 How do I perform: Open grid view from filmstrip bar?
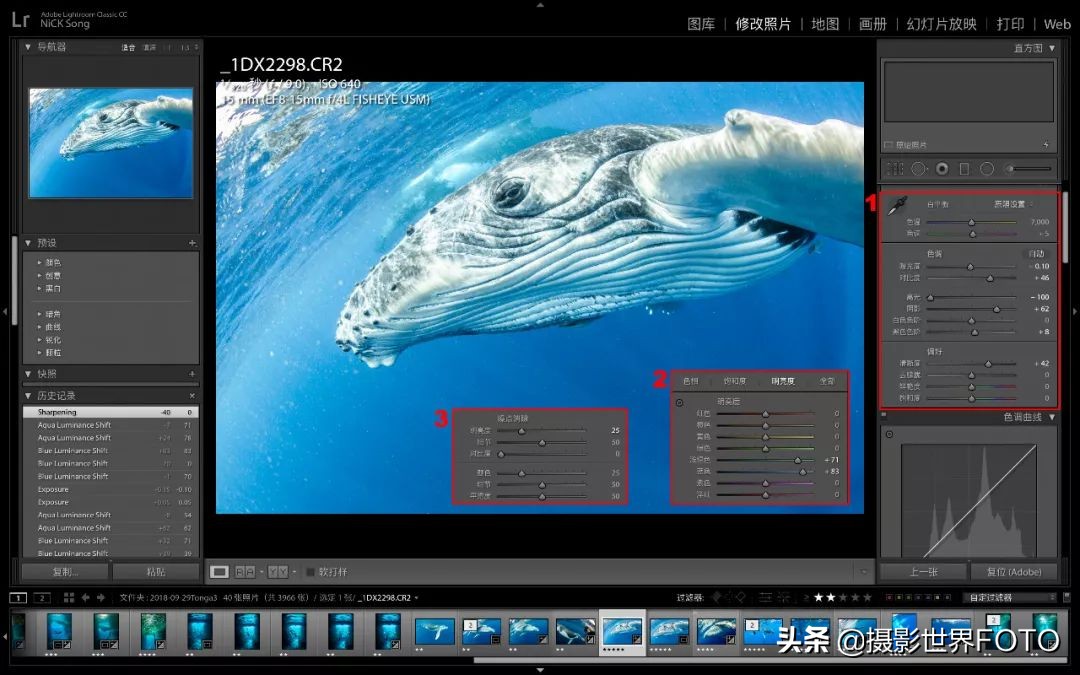[x=69, y=598]
